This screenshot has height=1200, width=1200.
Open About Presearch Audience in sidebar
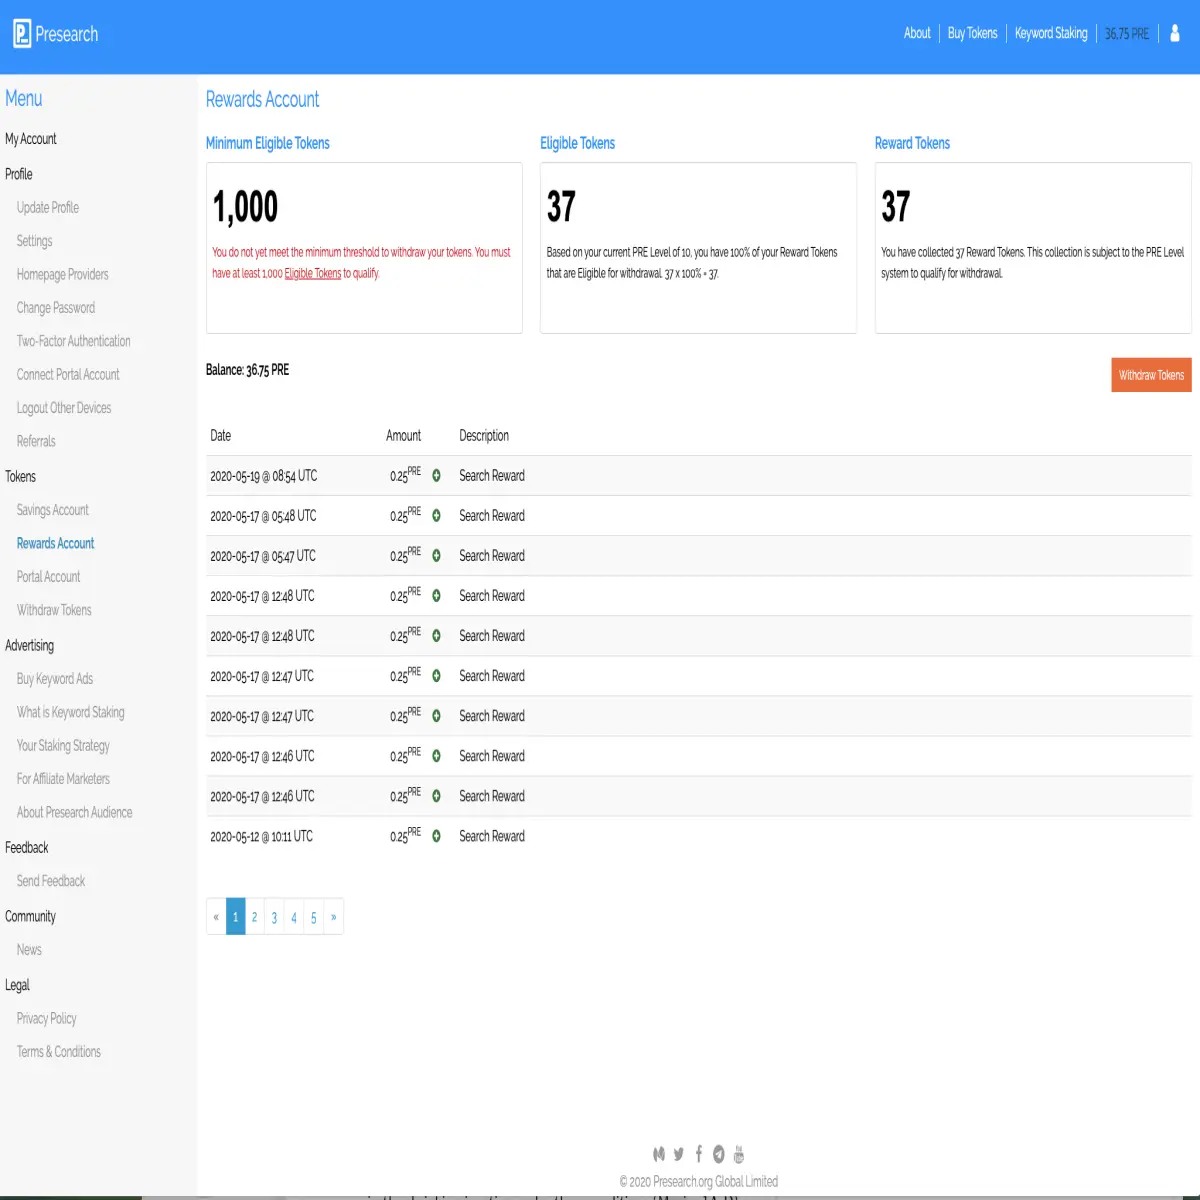(x=75, y=812)
